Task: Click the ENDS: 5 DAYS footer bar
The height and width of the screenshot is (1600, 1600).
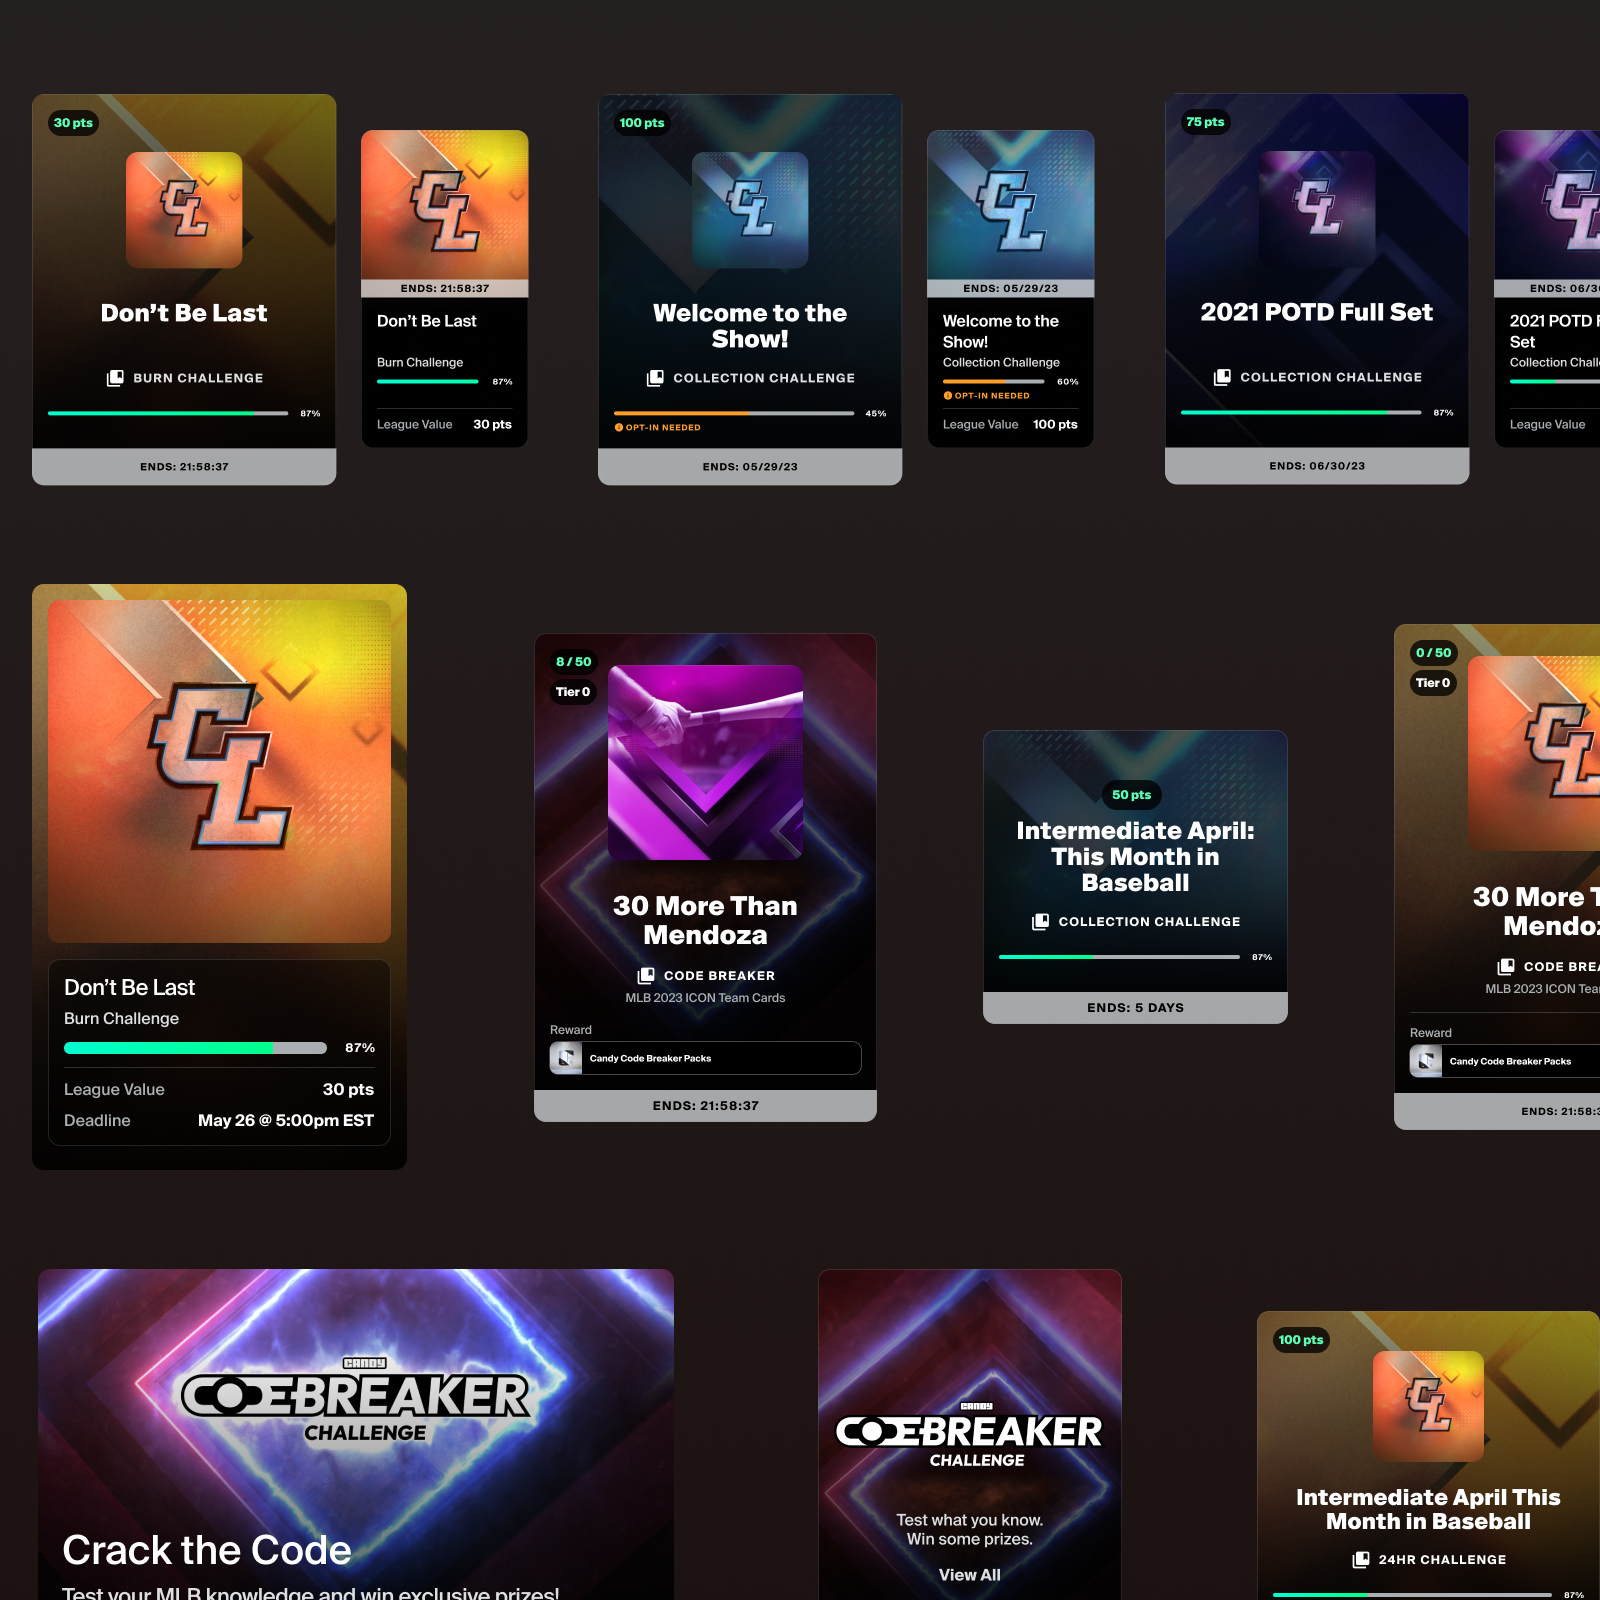Action: tap(1135, 1008)
